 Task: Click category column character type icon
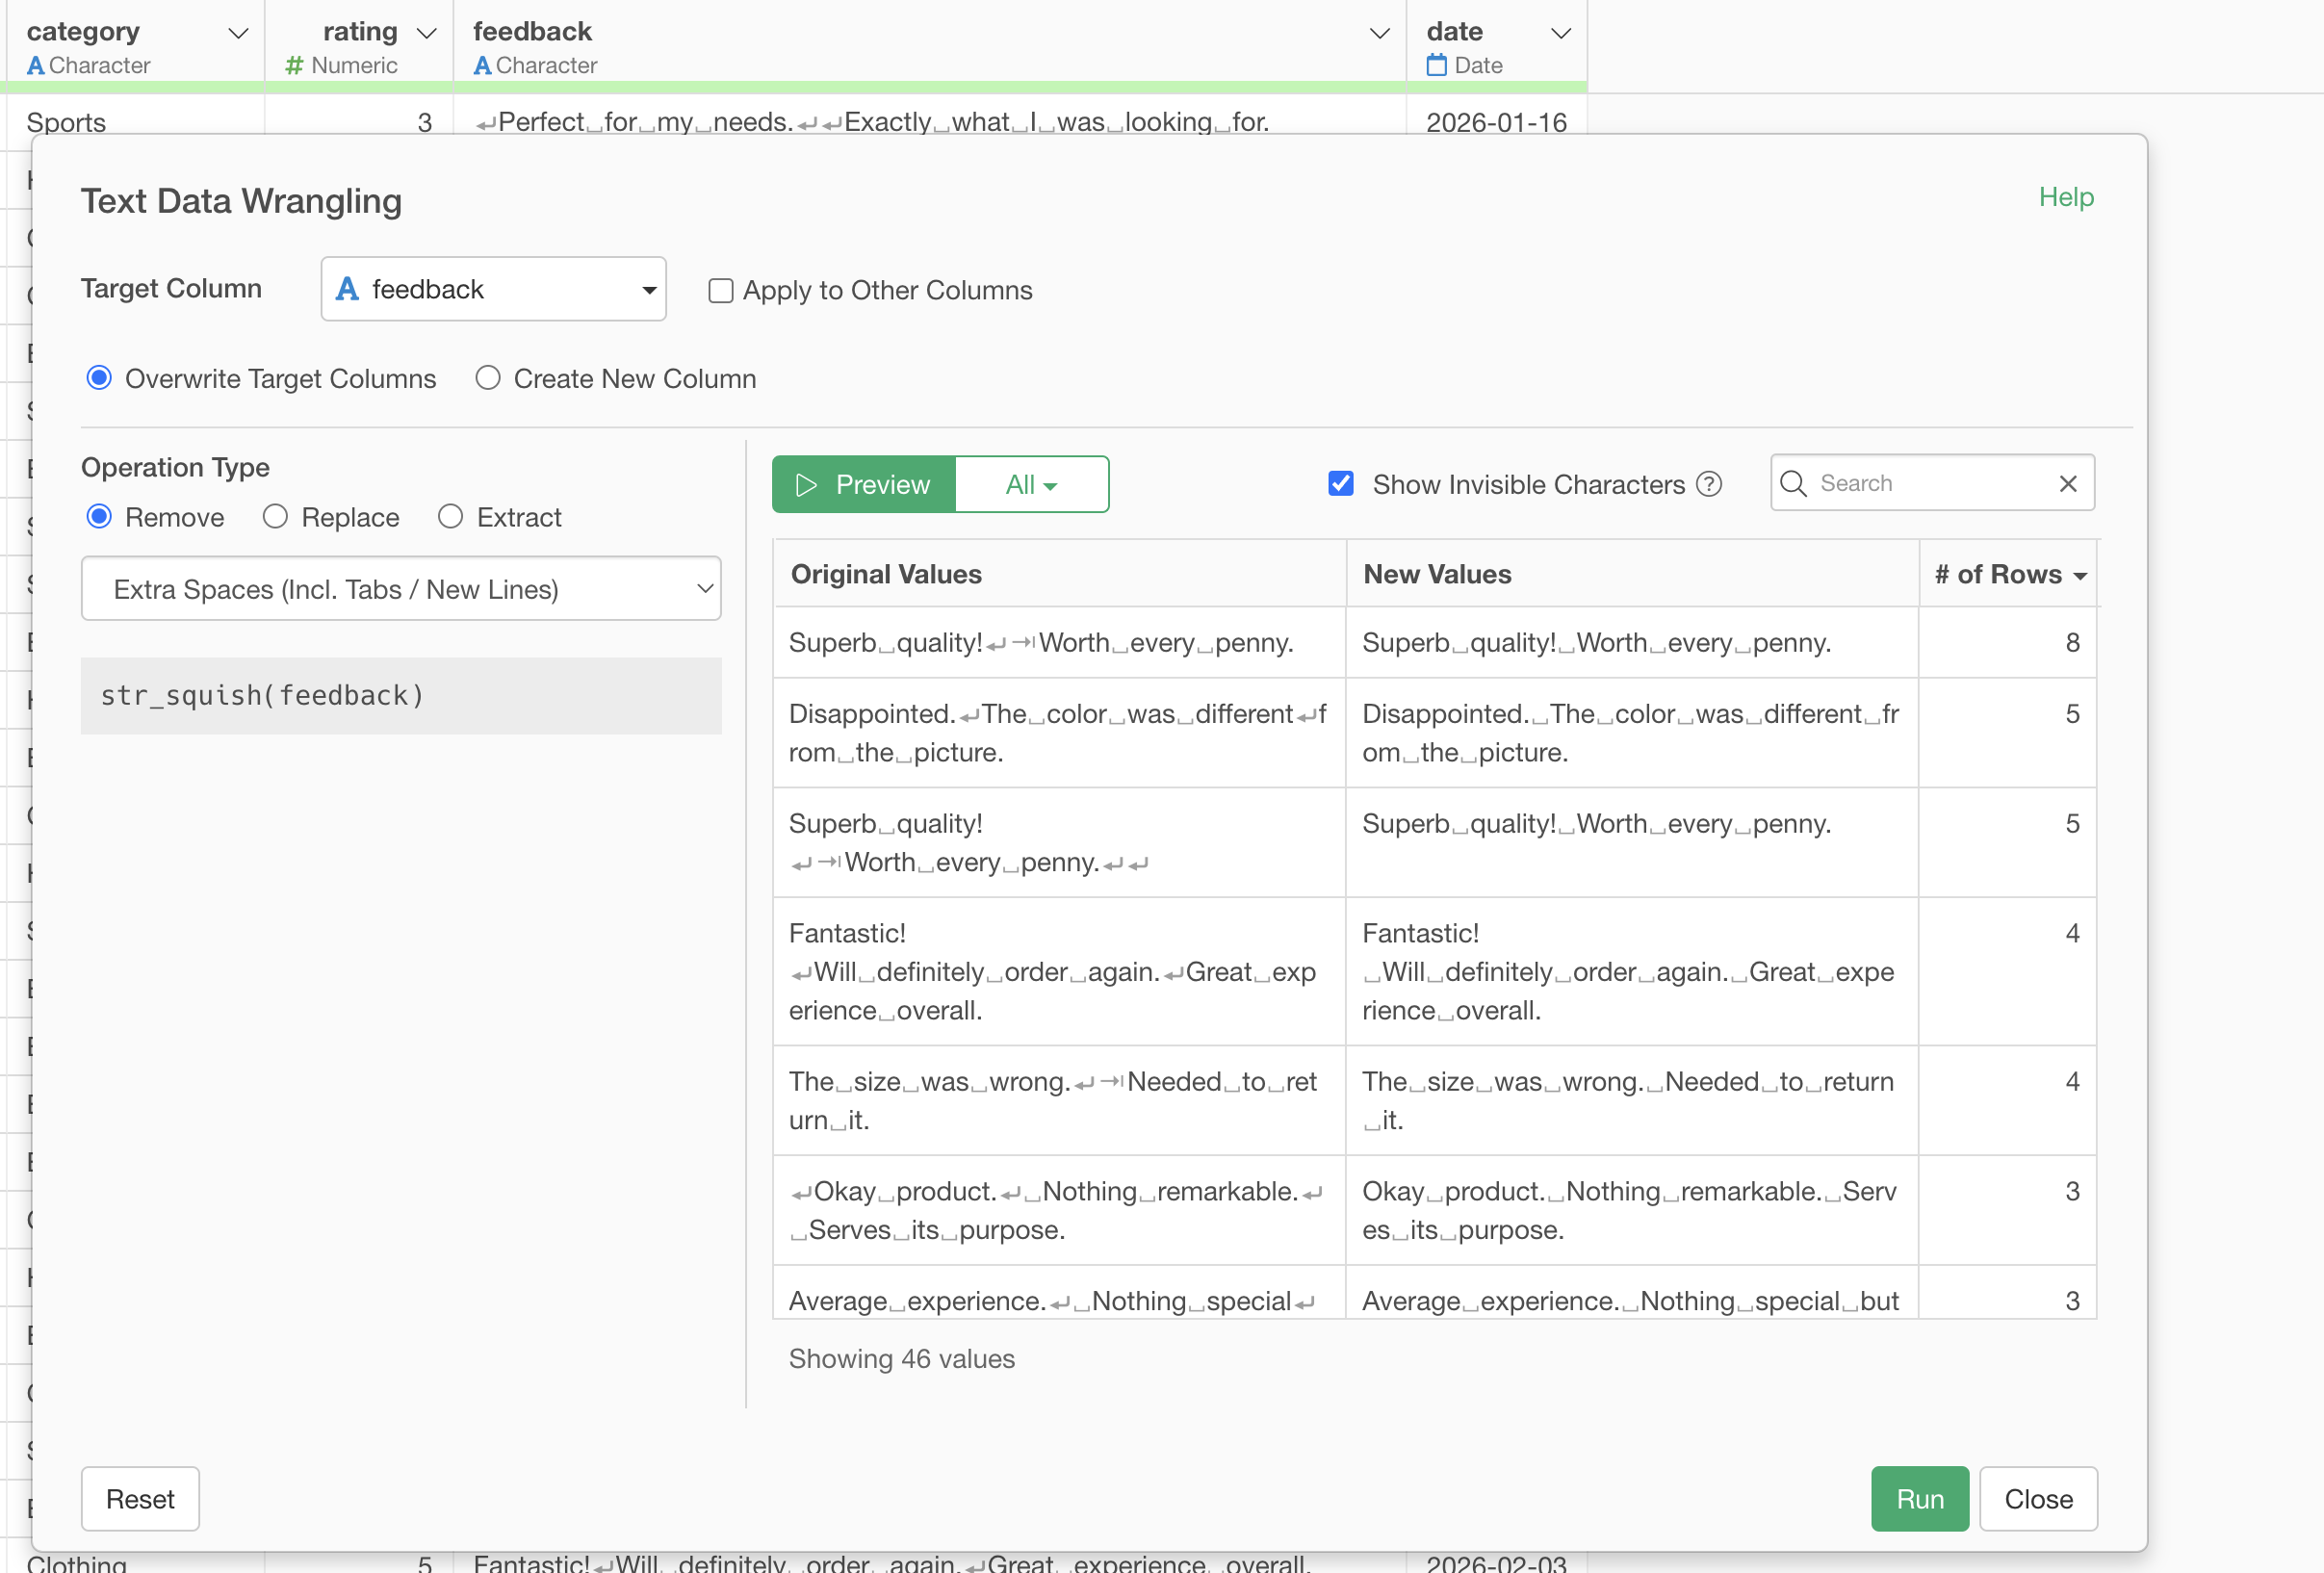tap(35, 66)
